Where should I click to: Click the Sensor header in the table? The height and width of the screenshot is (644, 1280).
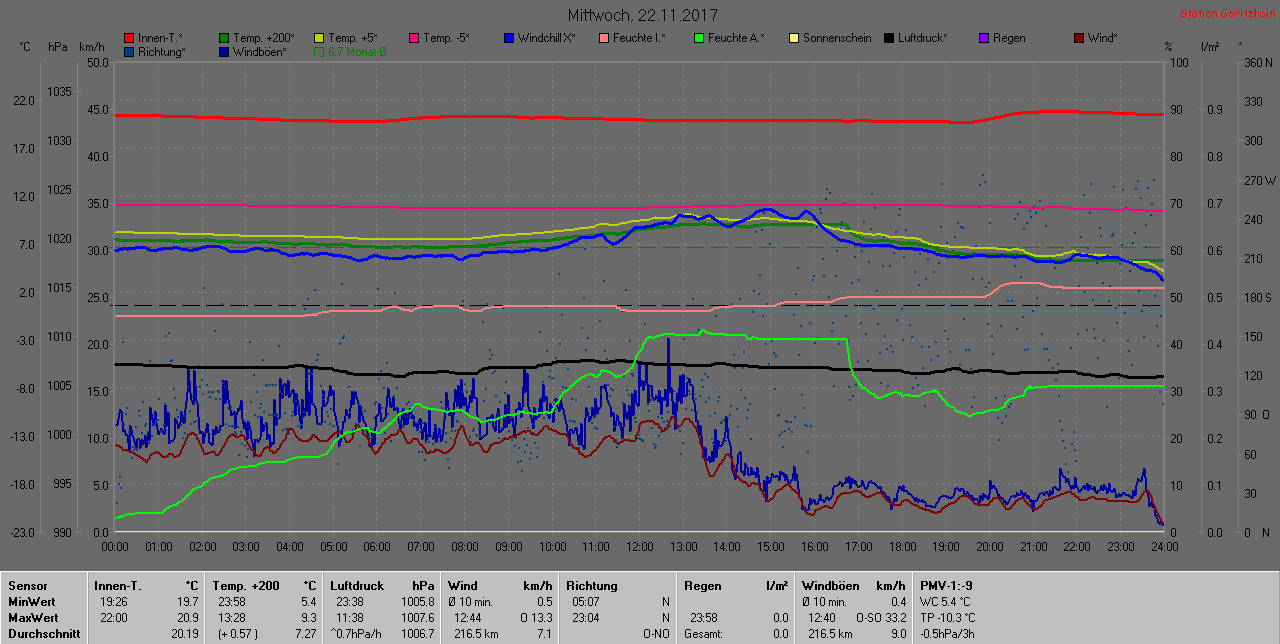click(x=27, y=586)
